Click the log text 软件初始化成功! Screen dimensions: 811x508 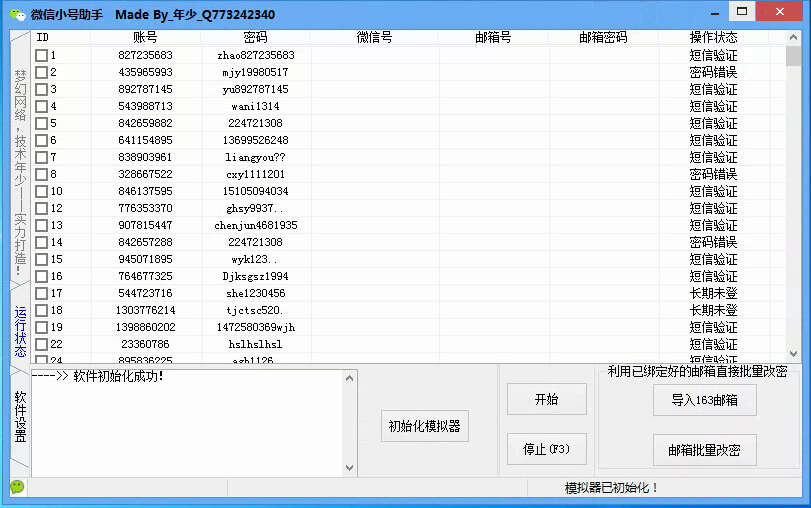(118, 376)
